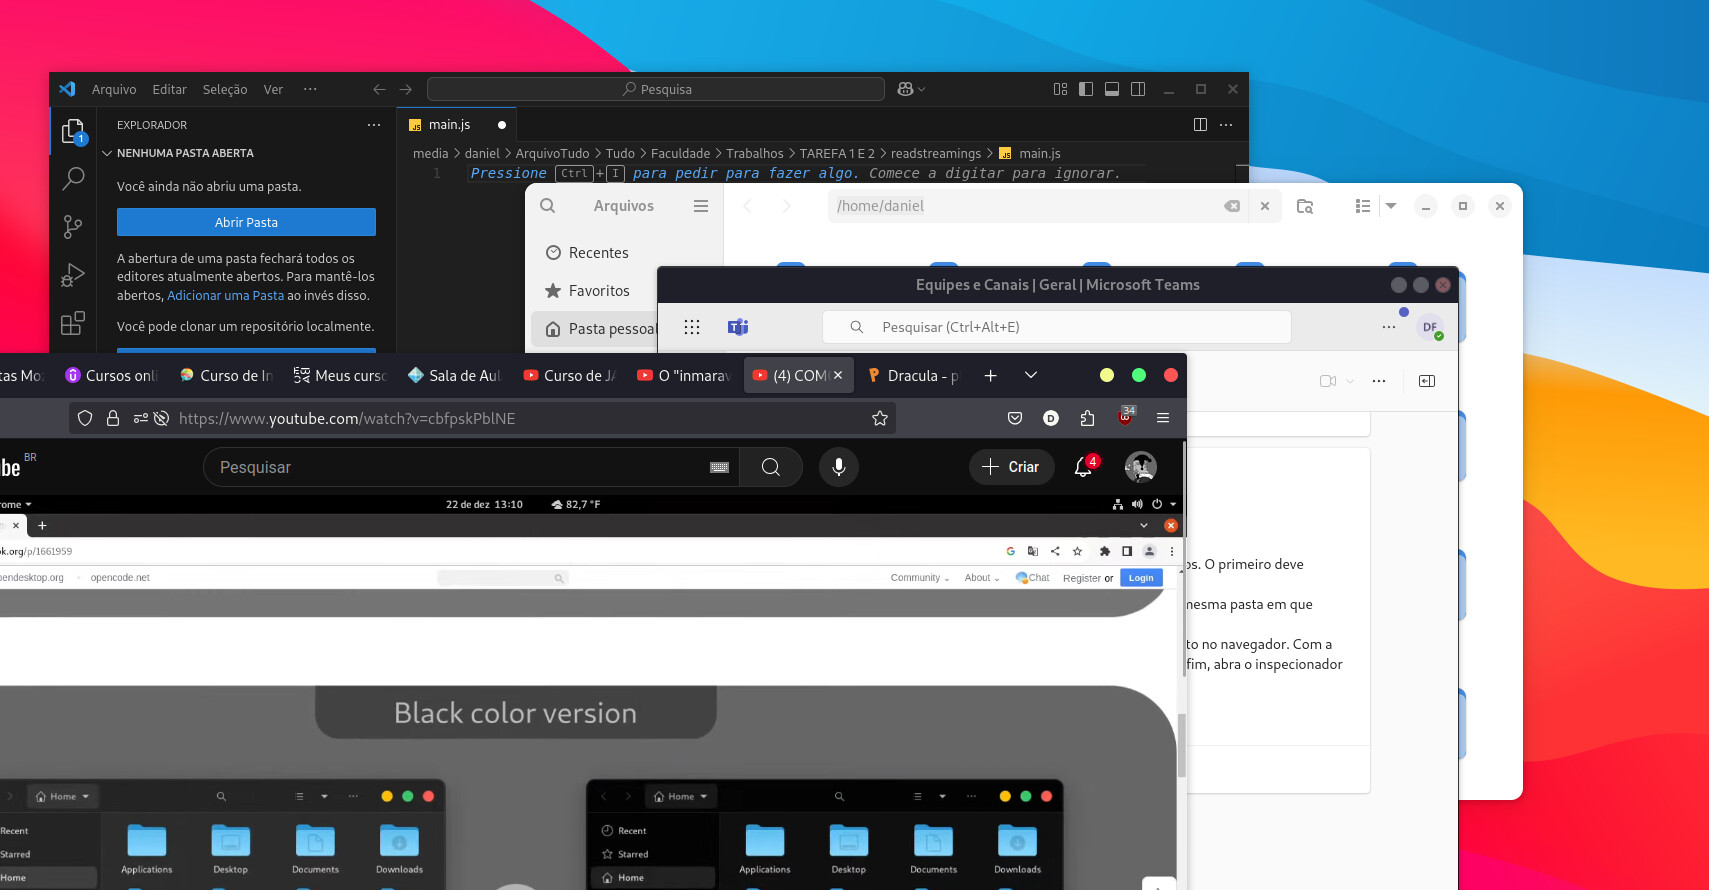Screen dimensions: 1709x890
Task: Split the VS Code editor right
Action: [1200, 124]
